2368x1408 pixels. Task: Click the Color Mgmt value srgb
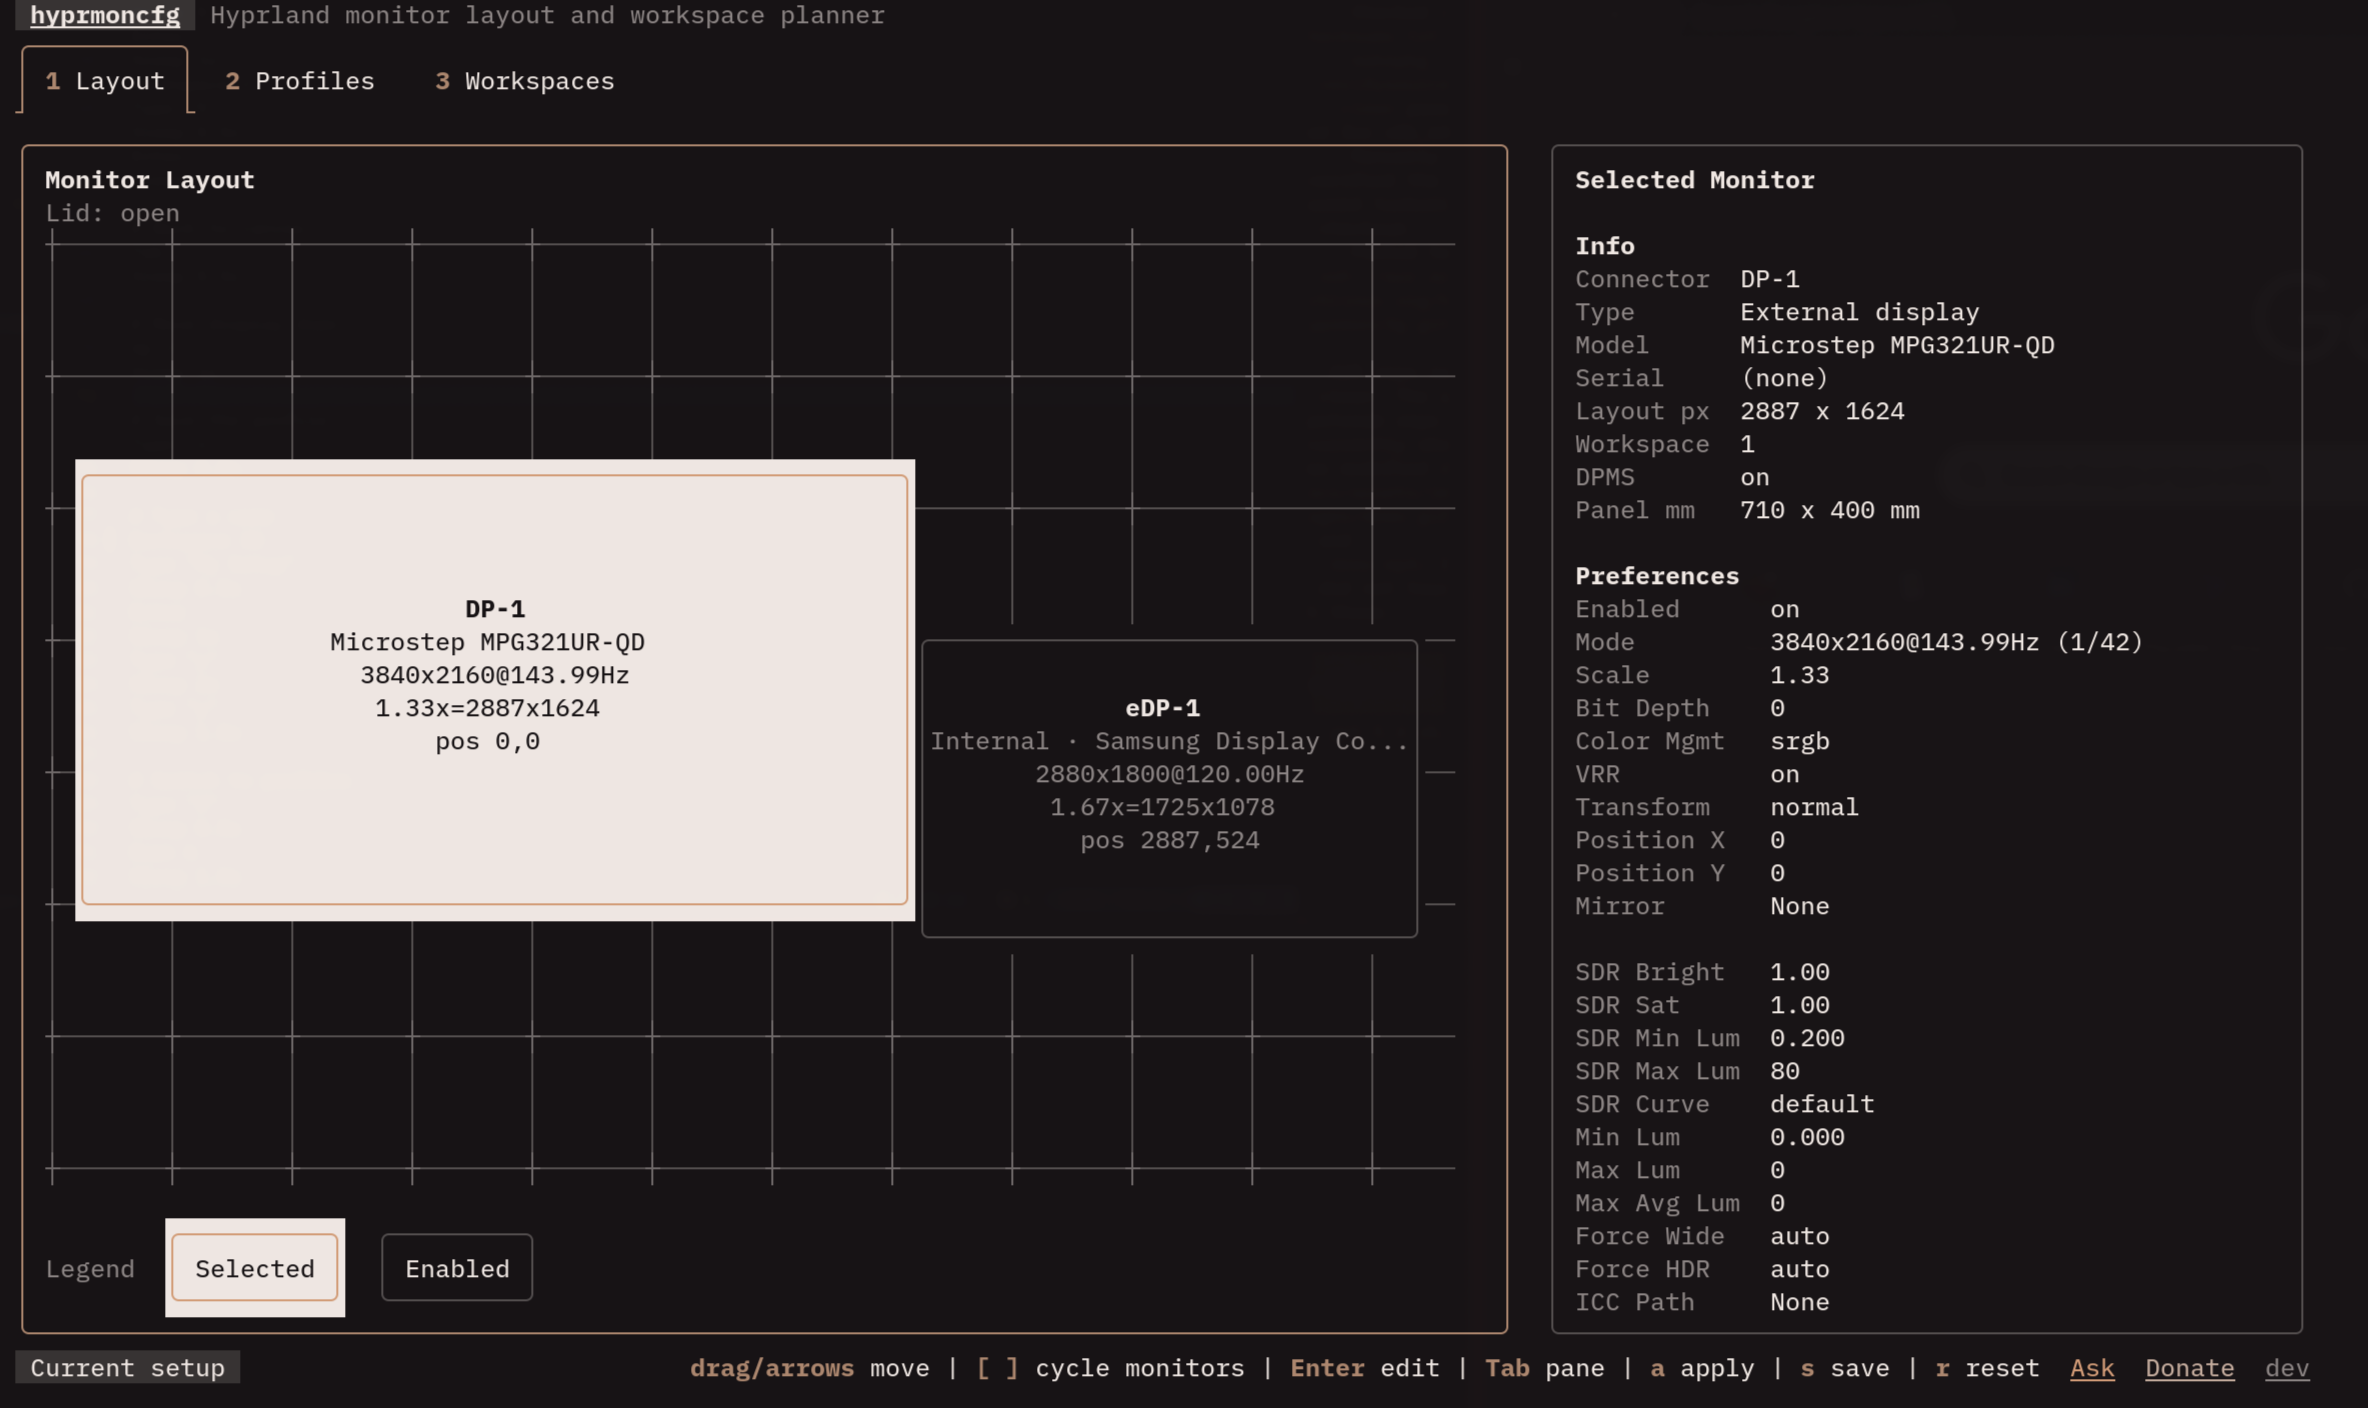(1800, 741)
